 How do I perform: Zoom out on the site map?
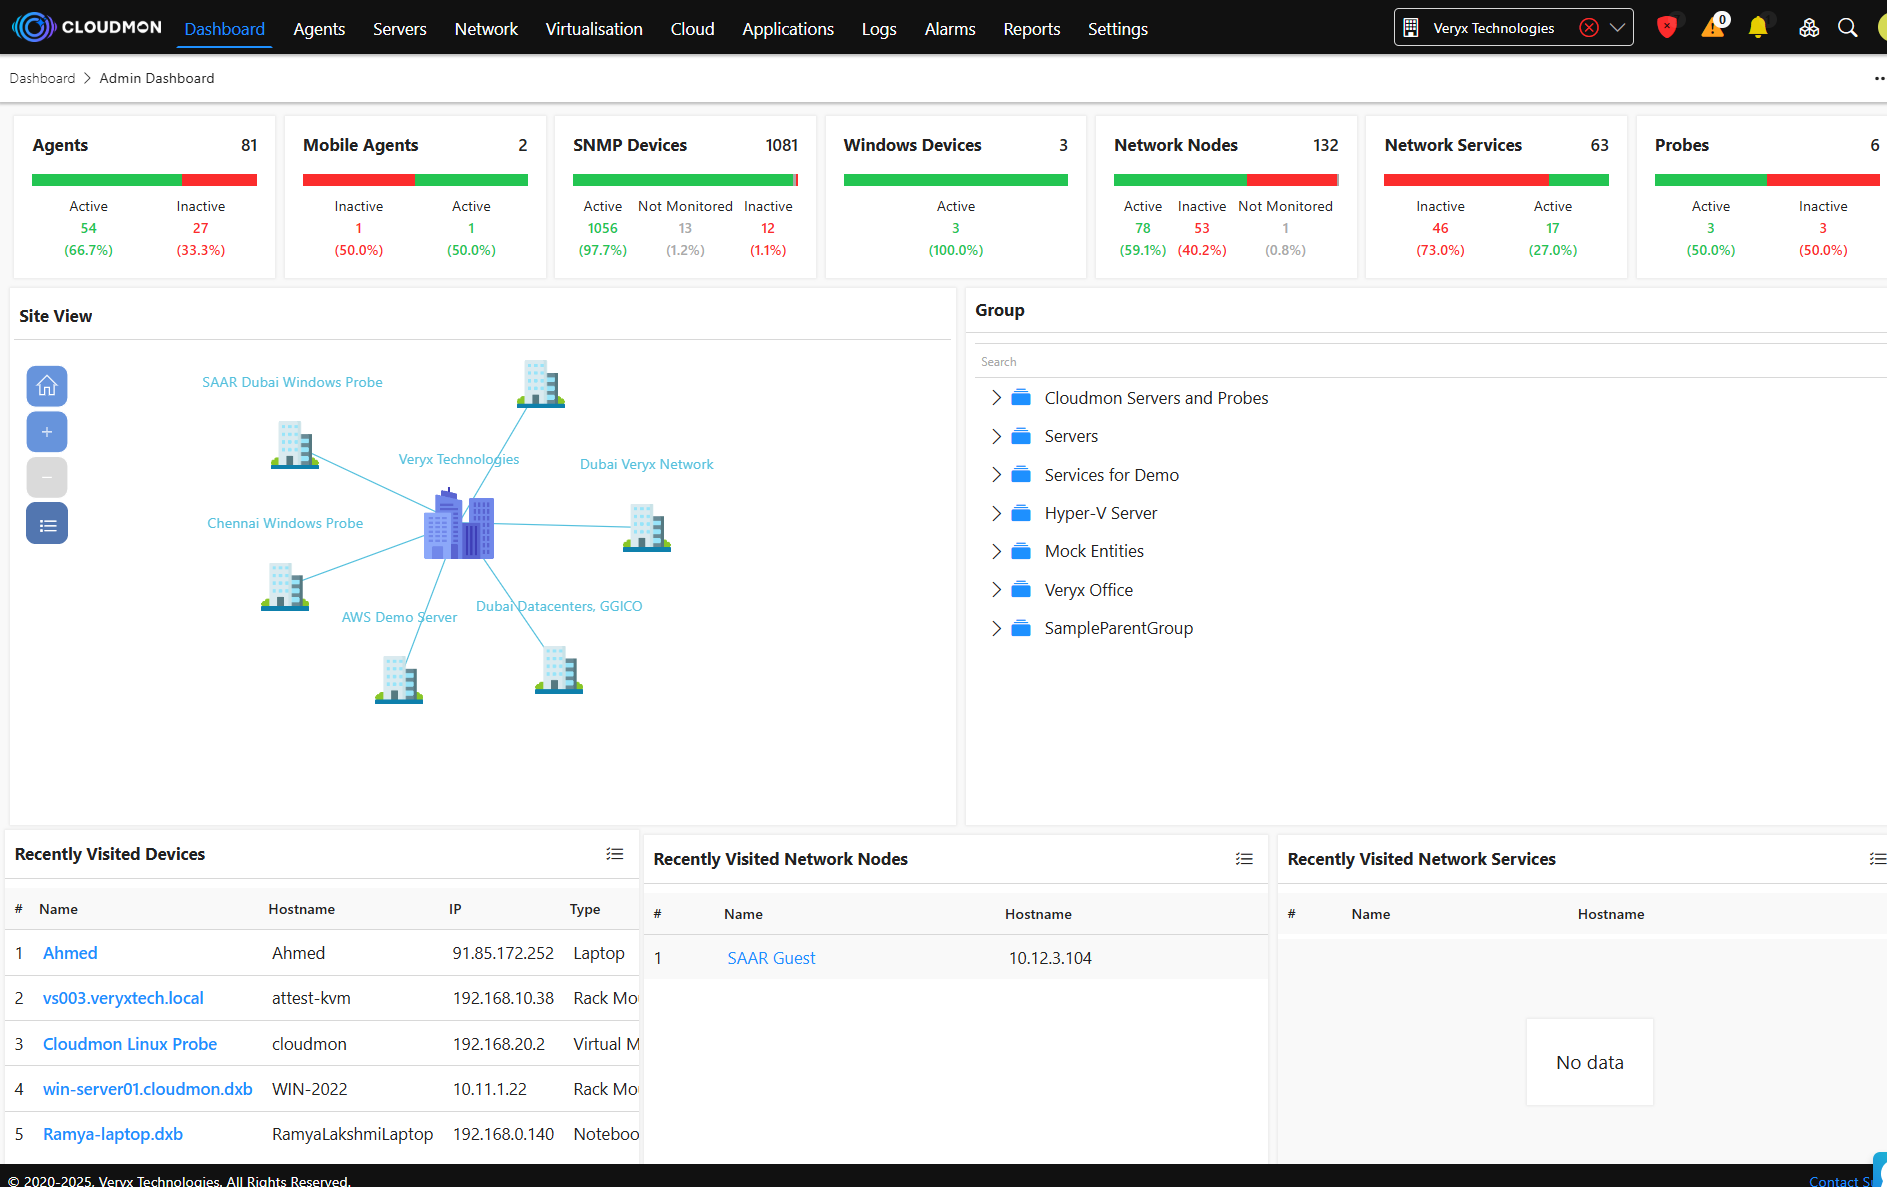coord(47,478)
